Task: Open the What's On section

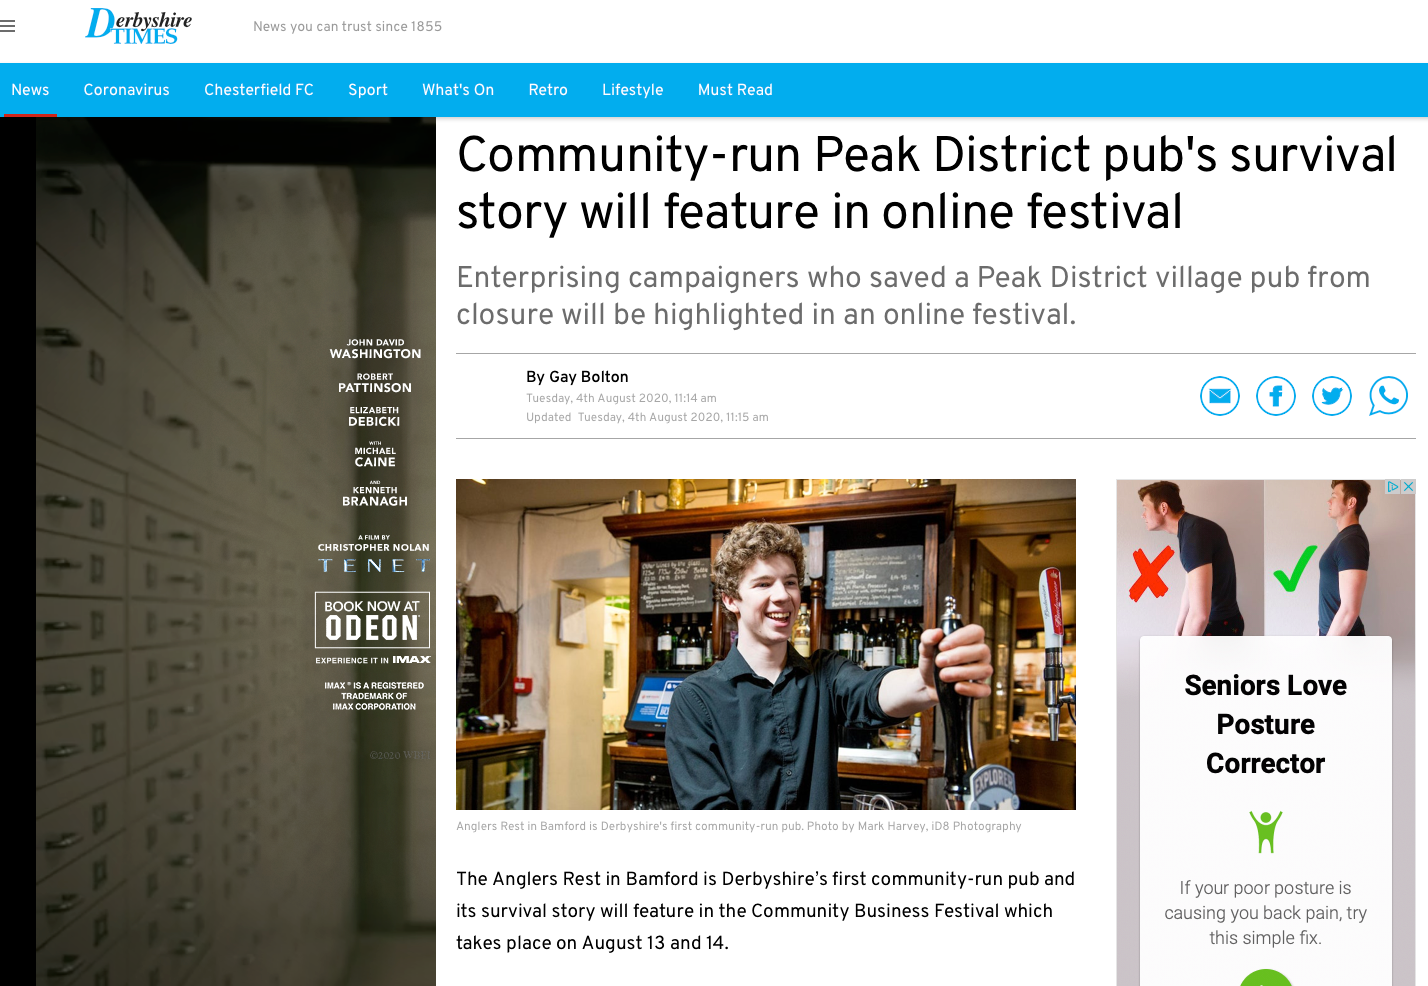Action: (x=458, y=90)
